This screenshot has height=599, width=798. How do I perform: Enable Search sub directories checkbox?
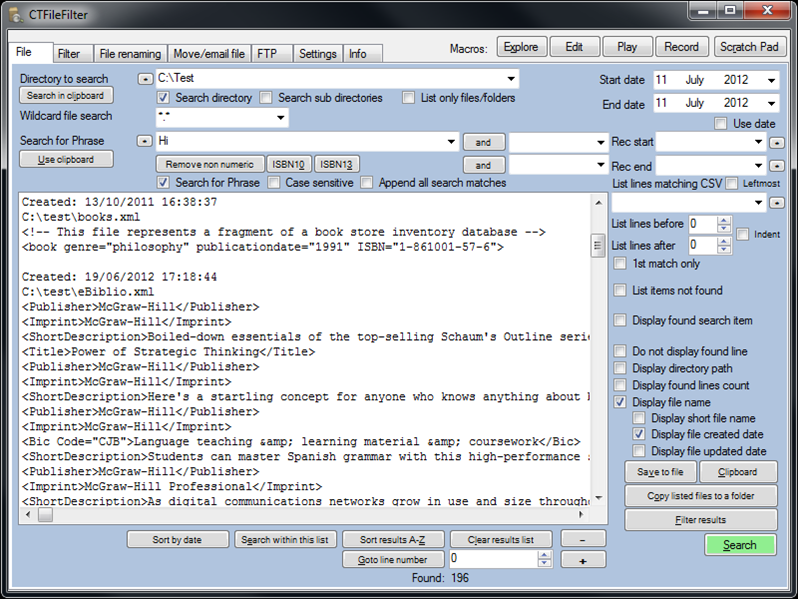266,98
